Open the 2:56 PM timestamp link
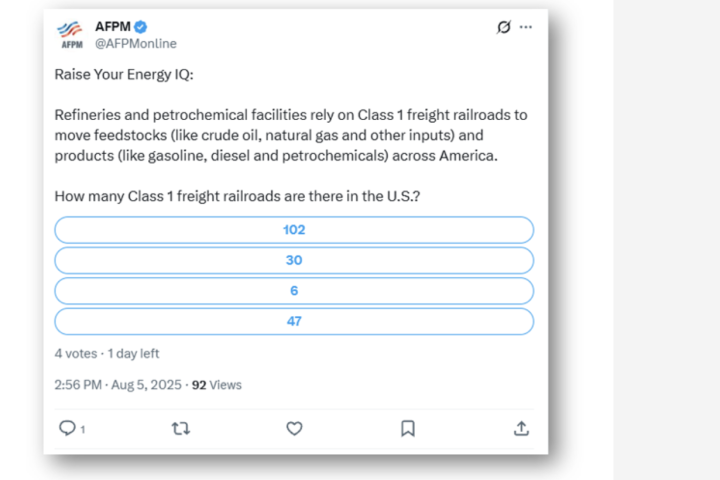Screen dimensions: 720x480 (78, 385)
